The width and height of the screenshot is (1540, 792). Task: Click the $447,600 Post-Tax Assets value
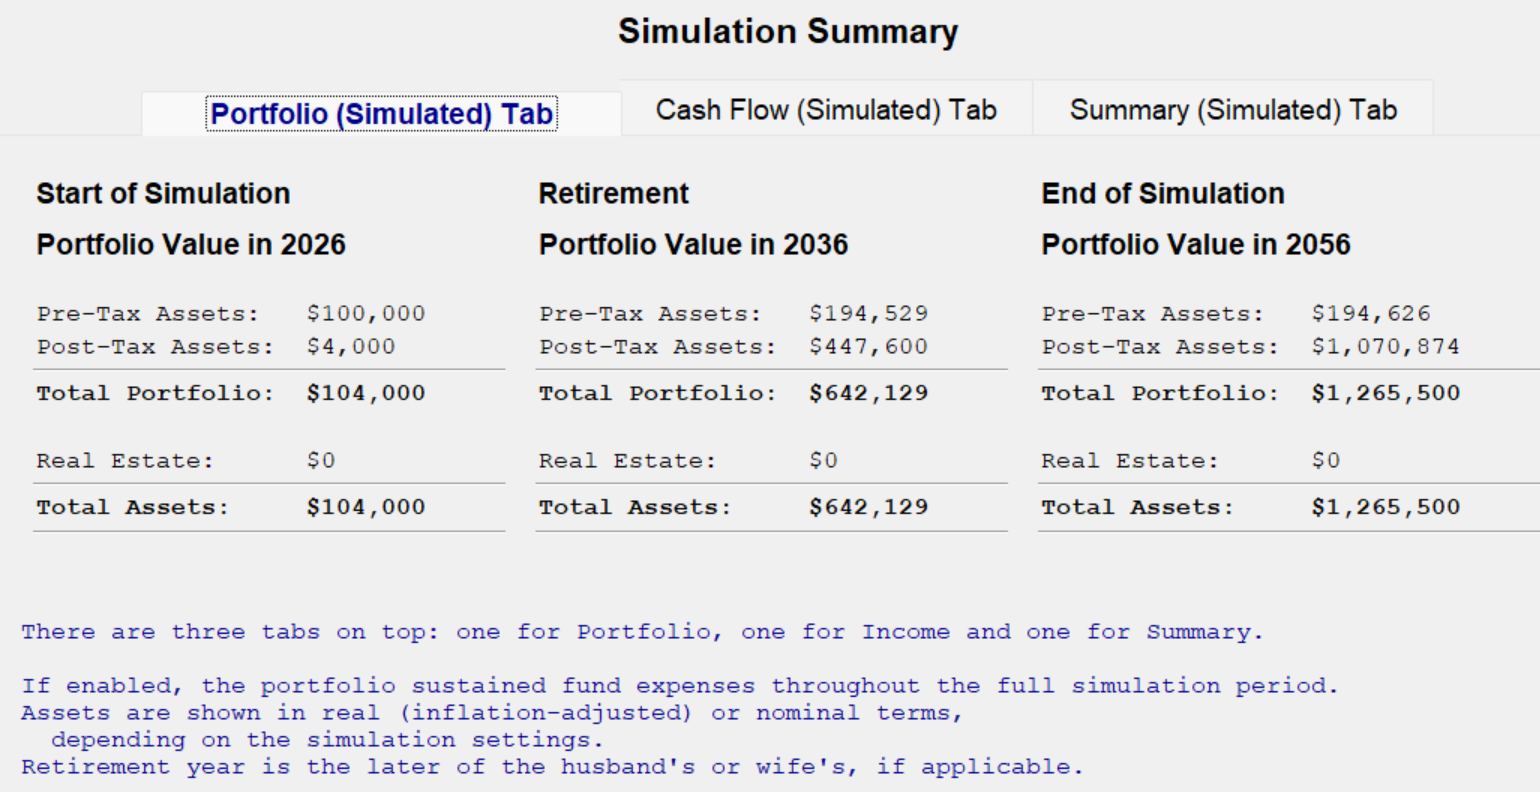click(x=868, y=347)
